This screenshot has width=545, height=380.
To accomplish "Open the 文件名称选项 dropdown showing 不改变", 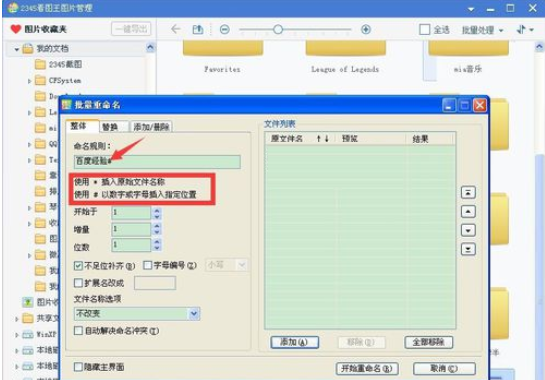I will (x=137, y=314).
